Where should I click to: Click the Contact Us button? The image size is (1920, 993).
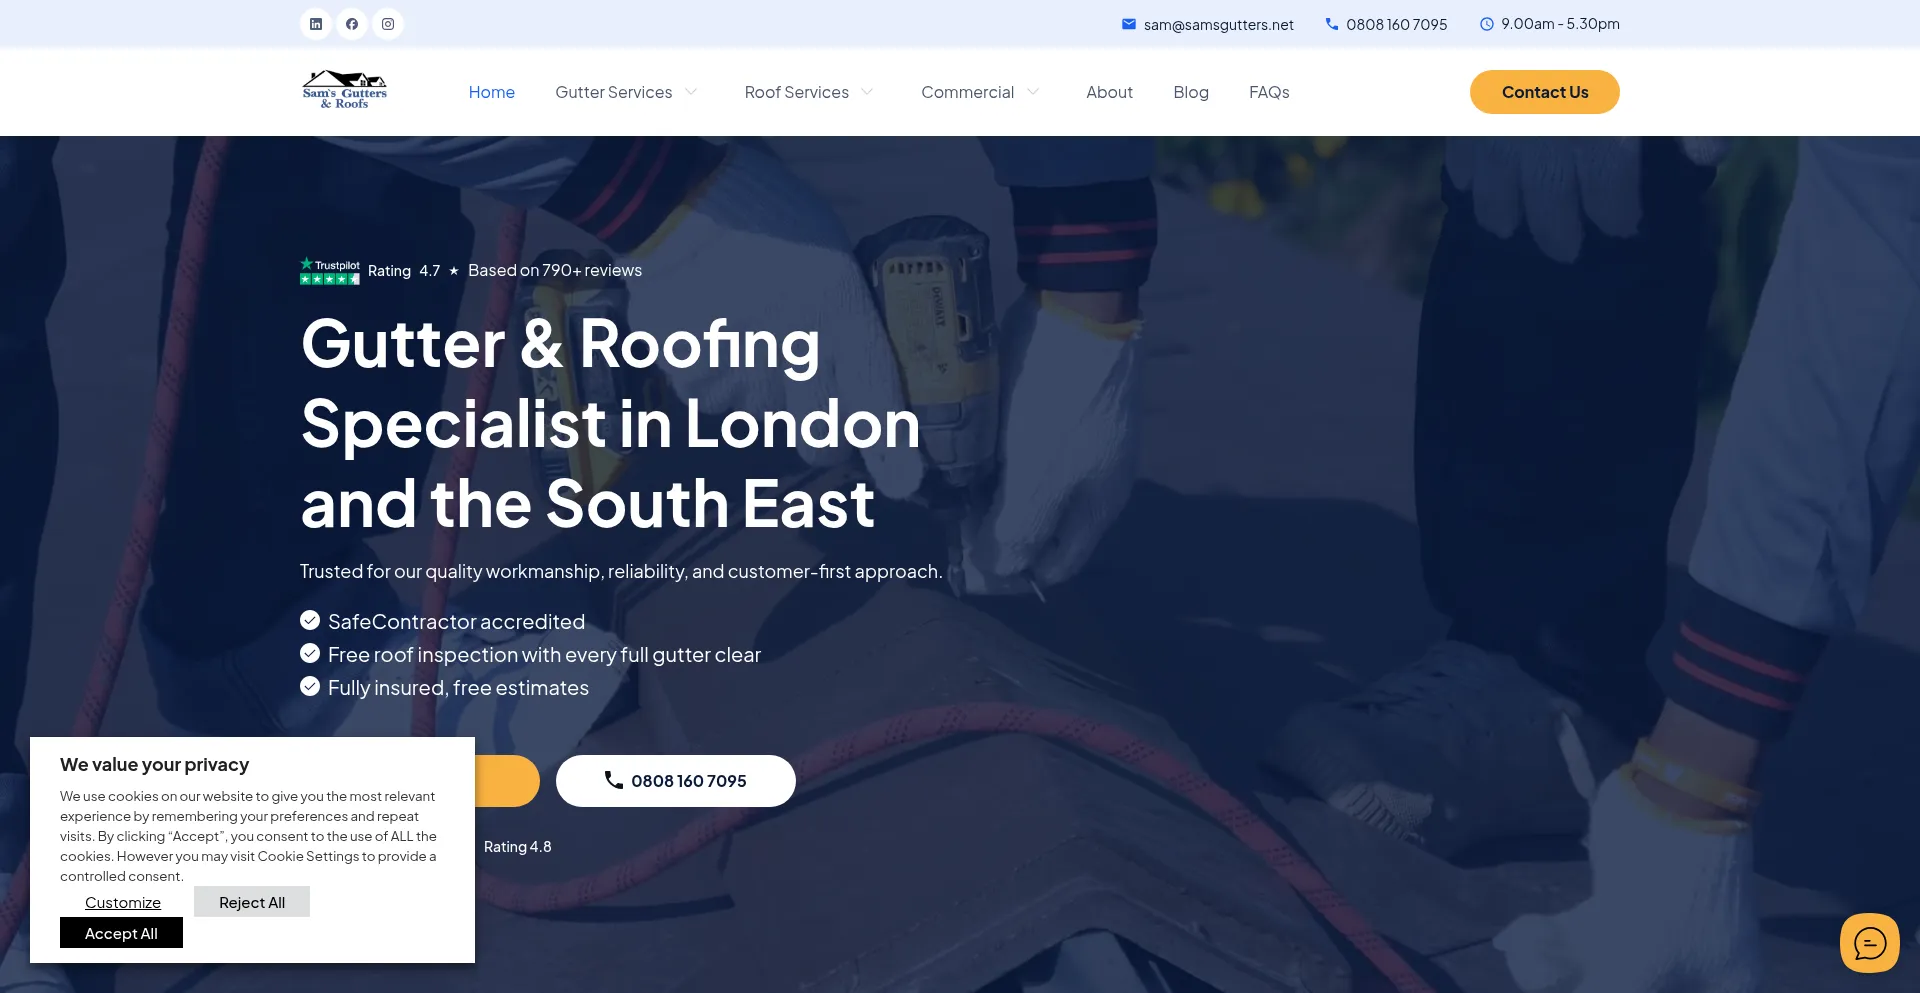click(x=1545, y=92)
